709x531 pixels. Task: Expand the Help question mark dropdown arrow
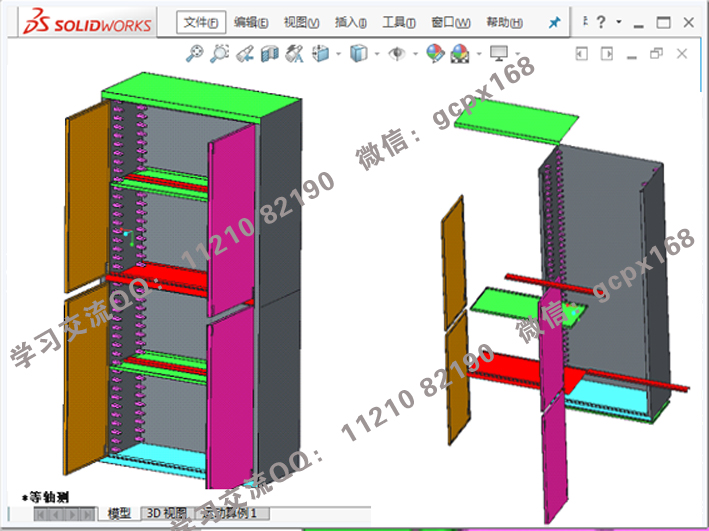click(619, 22)
